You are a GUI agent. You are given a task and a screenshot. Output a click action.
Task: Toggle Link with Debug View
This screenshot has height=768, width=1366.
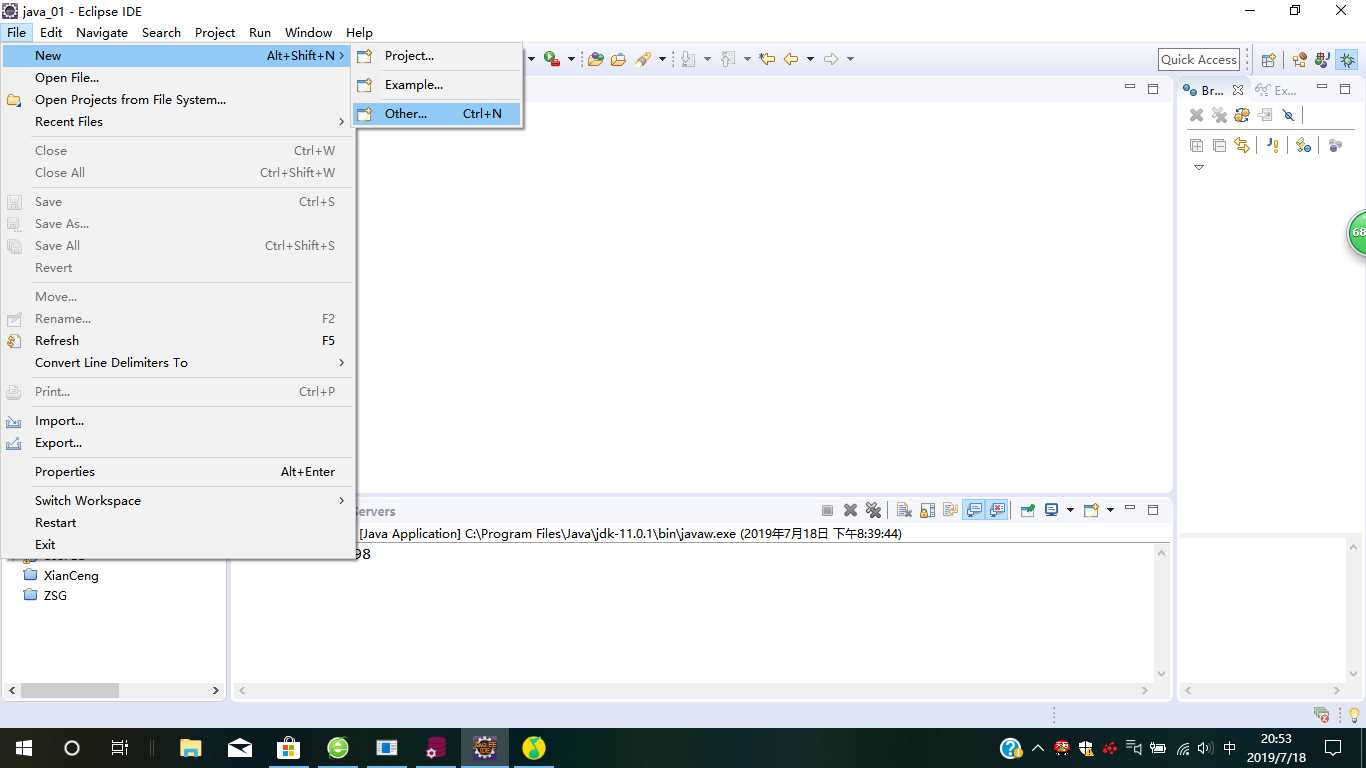click(x=1242, y=145)
